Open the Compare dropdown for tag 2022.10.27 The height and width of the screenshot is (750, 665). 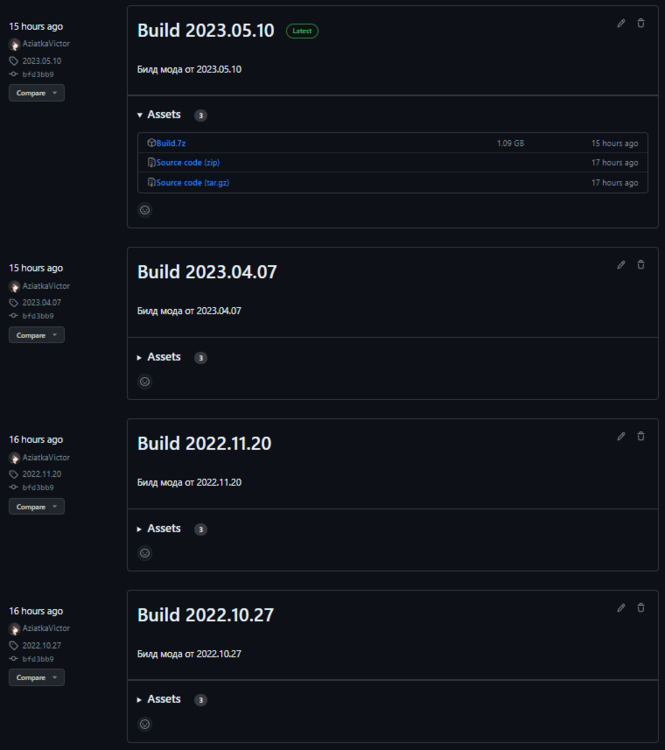tap(37, 678)
